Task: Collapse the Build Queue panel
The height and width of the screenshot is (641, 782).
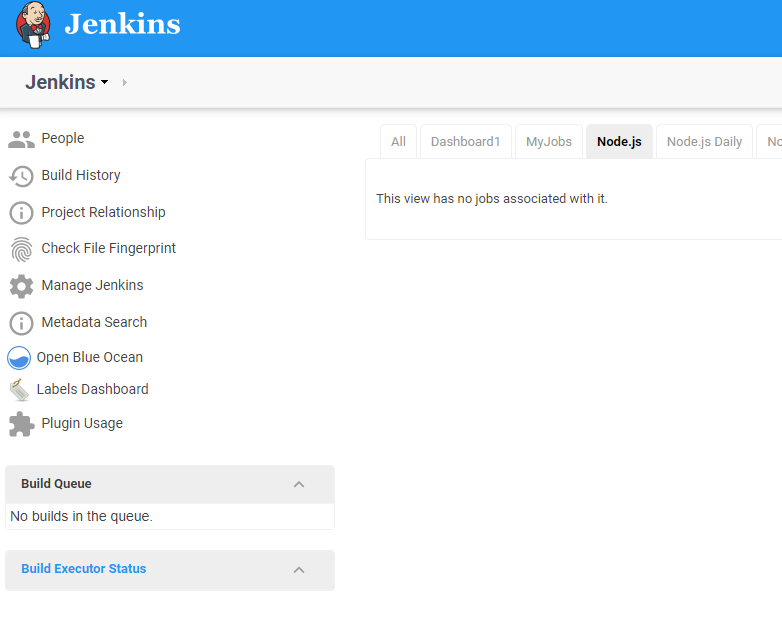Action: pos(298,484)
